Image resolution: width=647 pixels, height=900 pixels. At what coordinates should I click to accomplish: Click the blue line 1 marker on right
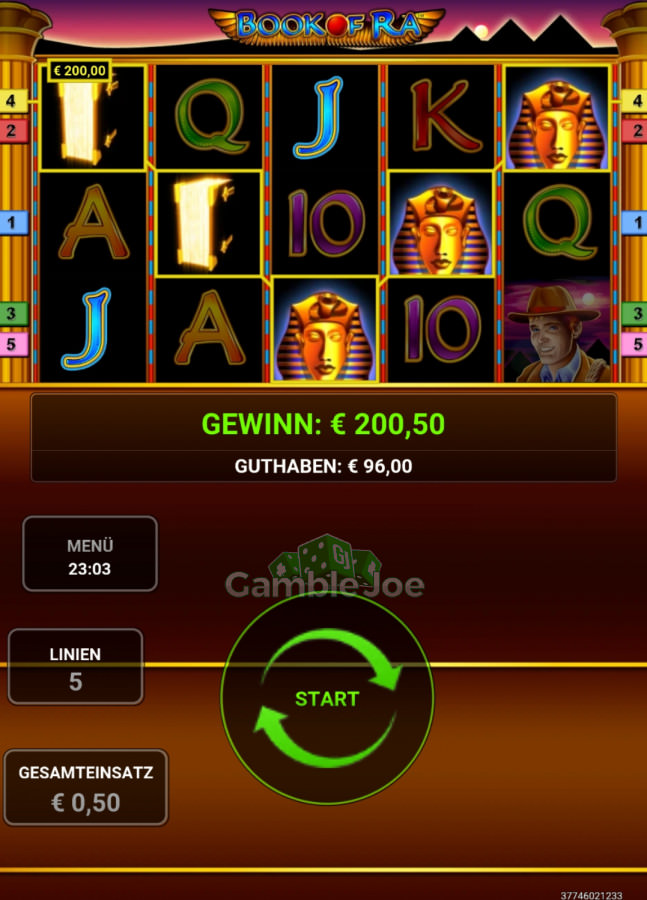tap(634, 223)
